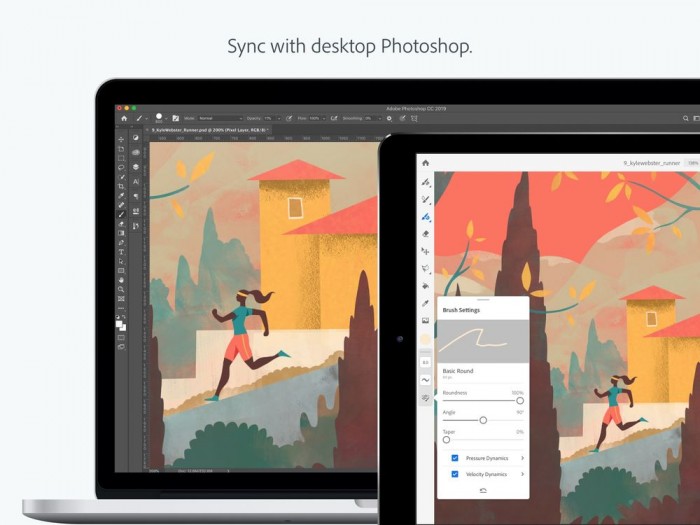Tap the stroke smoothing wave icon on iPad

click(425, 380)
